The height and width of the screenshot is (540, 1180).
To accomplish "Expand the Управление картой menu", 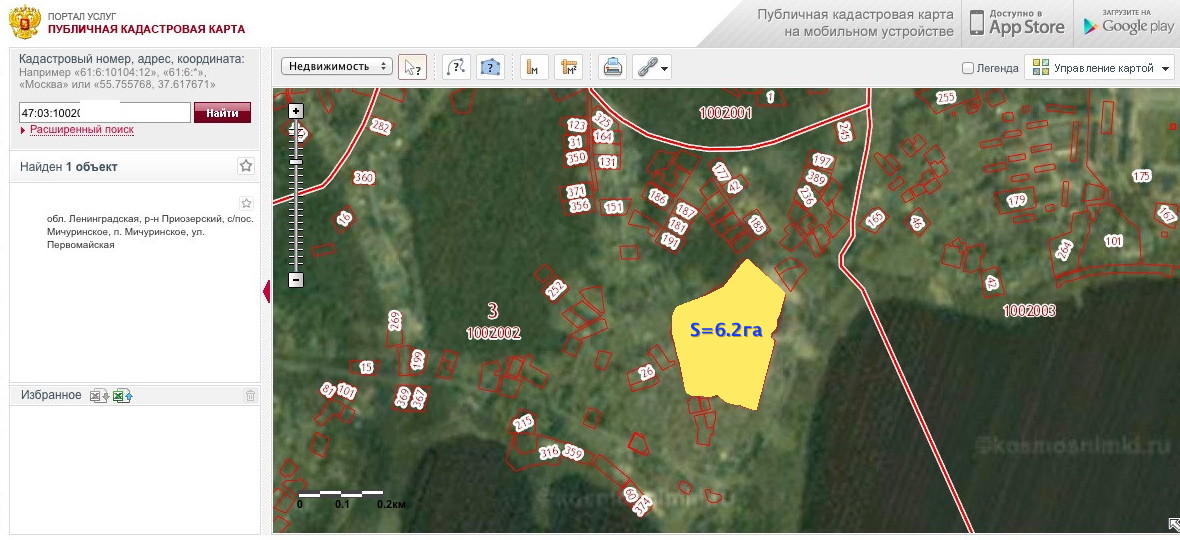I will (1100, 68).
